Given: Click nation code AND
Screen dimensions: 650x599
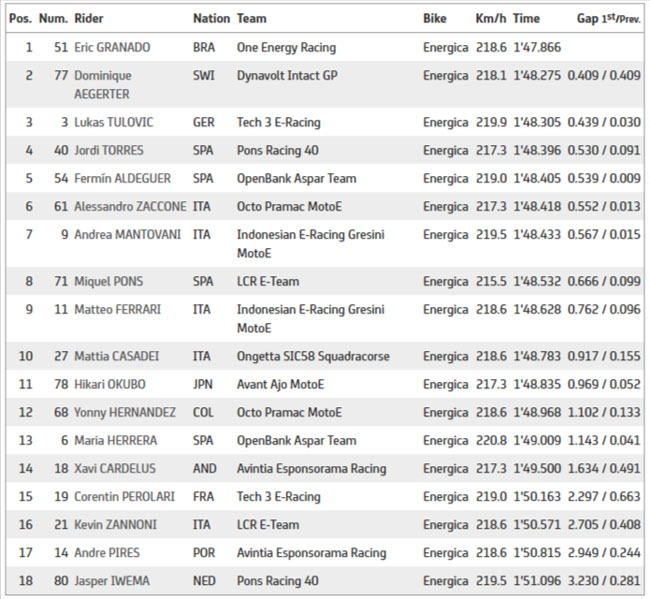Looking at the screenshot, I should pos(205,468).
